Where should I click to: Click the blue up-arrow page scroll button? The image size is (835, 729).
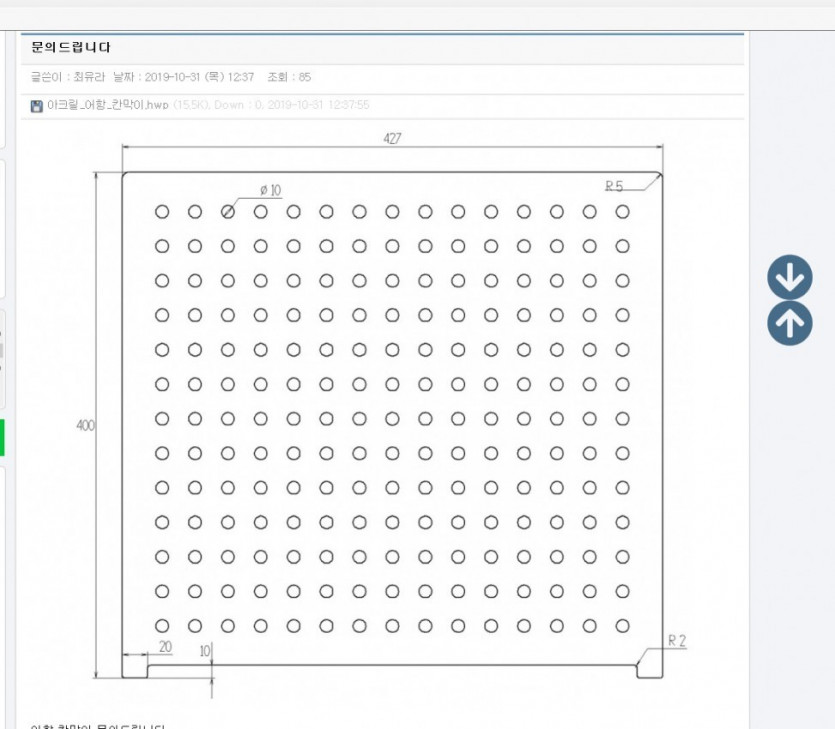pyautogui.click(x=790, y=323)
